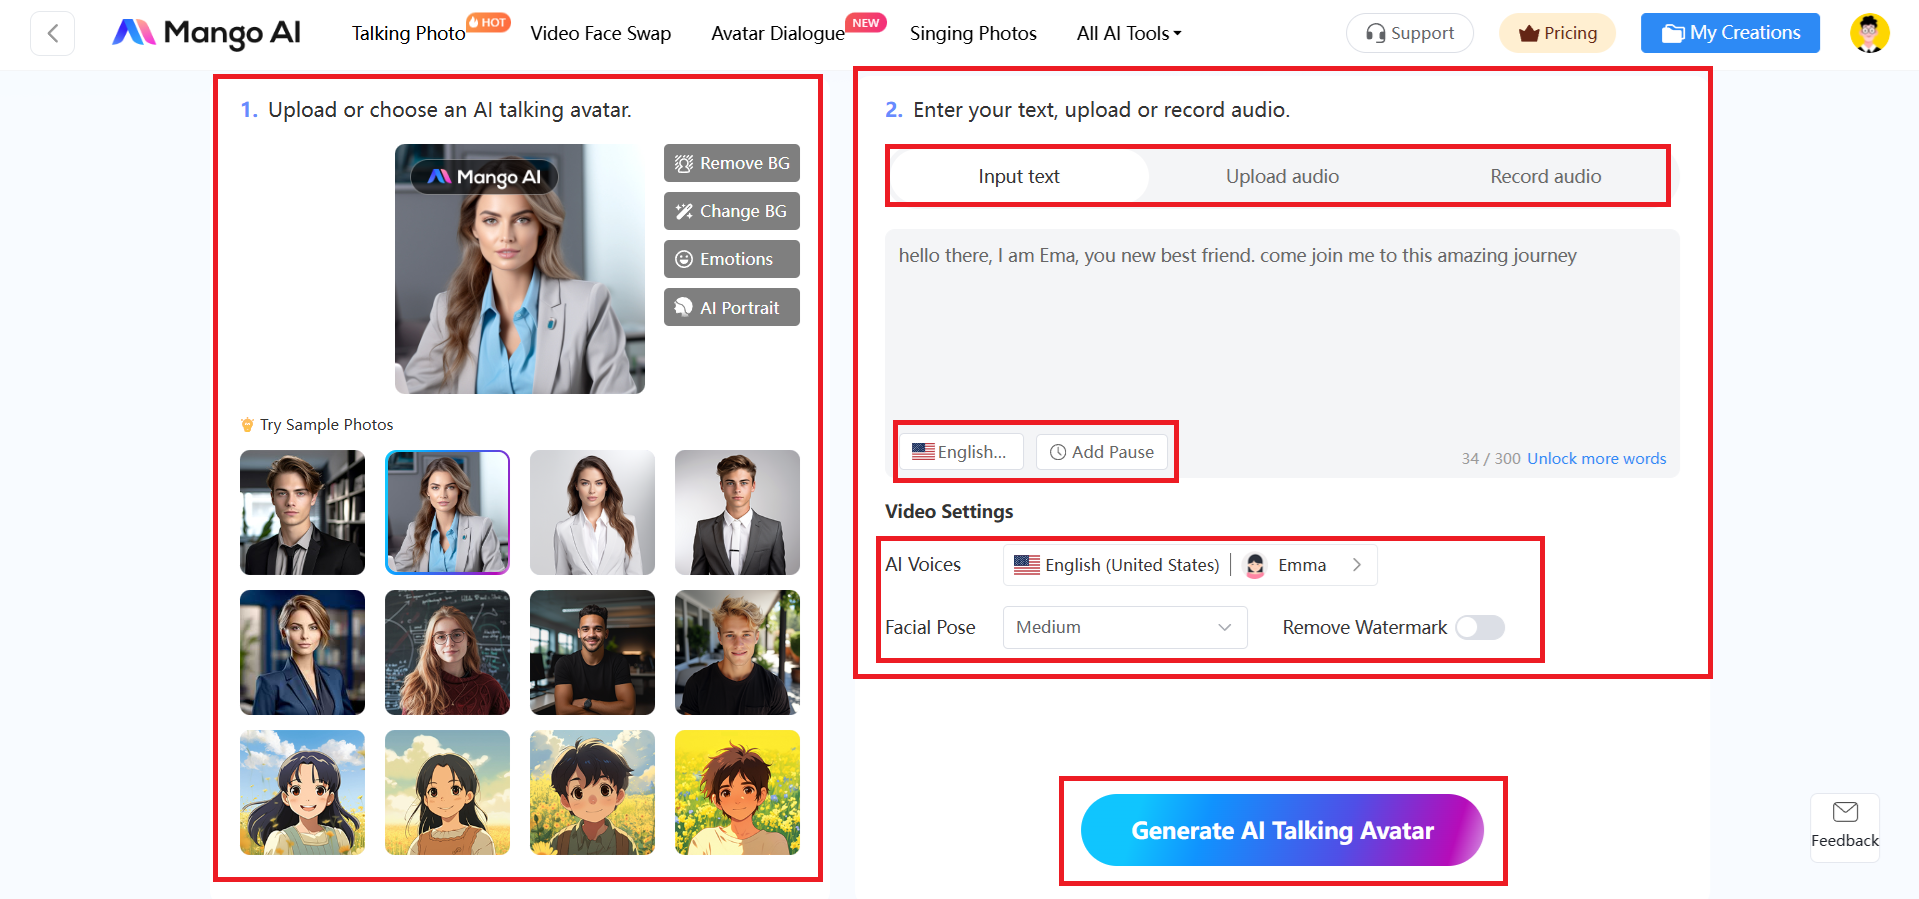Select the yellow-background cartoon boy sample photo
Image resolution: width=1919 pixels, height=899 pixels.
coord(737,792)
